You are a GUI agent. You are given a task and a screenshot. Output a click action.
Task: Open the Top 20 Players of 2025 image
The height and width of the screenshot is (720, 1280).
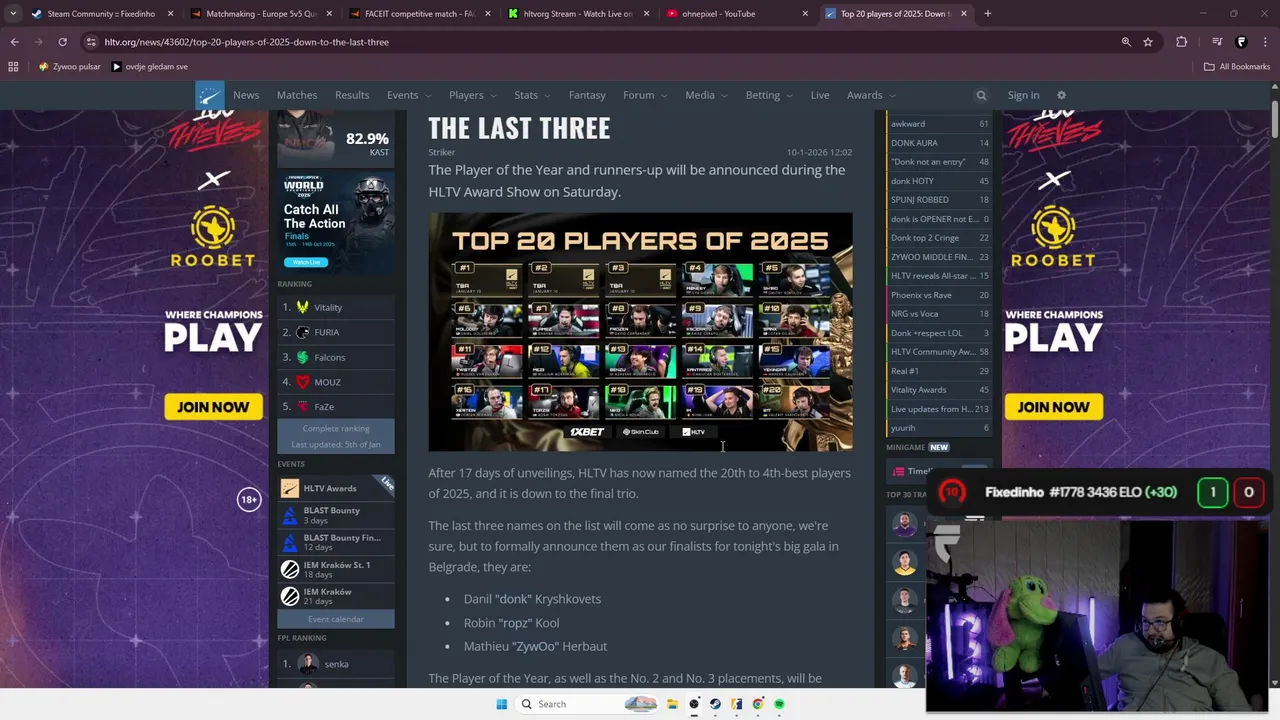coord(641,332)
